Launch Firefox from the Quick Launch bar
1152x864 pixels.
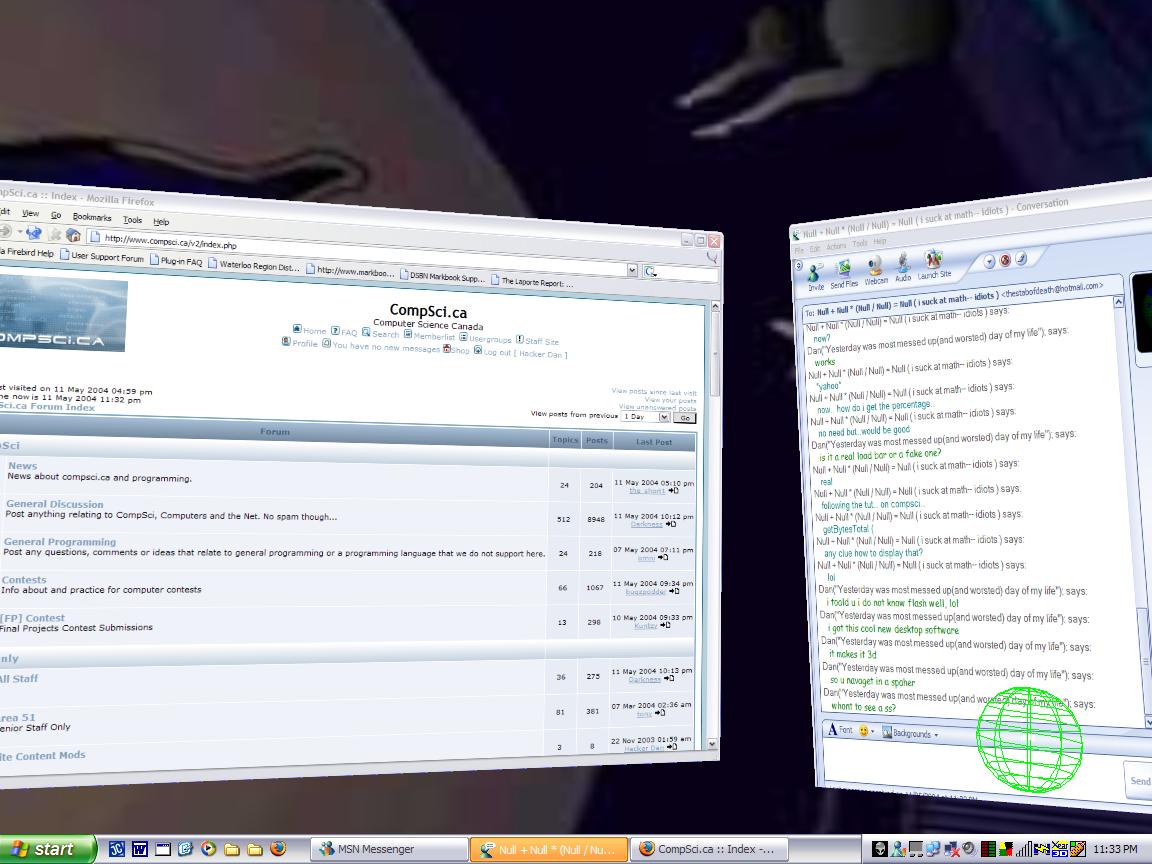pyautogui.click(x=278, y=849)
